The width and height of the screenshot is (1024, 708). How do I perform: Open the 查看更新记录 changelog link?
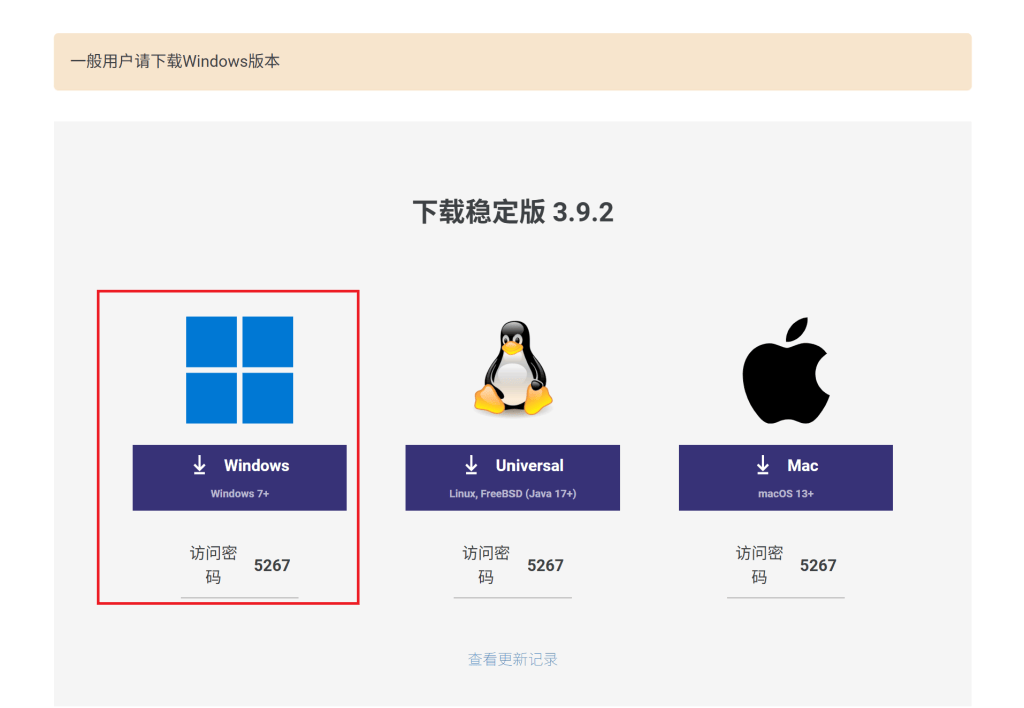pos(512,660)
